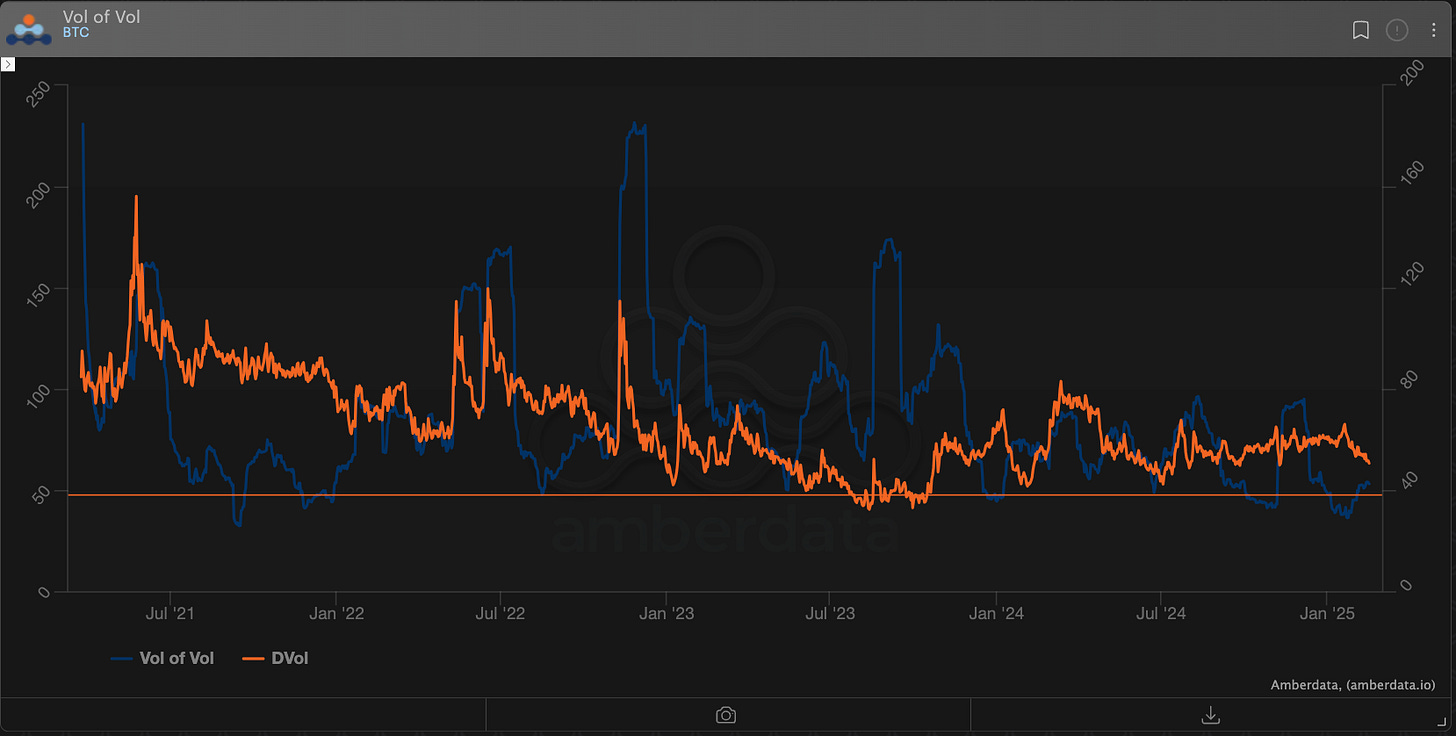Expand the side panel chevron arrow

pos(8,64)
